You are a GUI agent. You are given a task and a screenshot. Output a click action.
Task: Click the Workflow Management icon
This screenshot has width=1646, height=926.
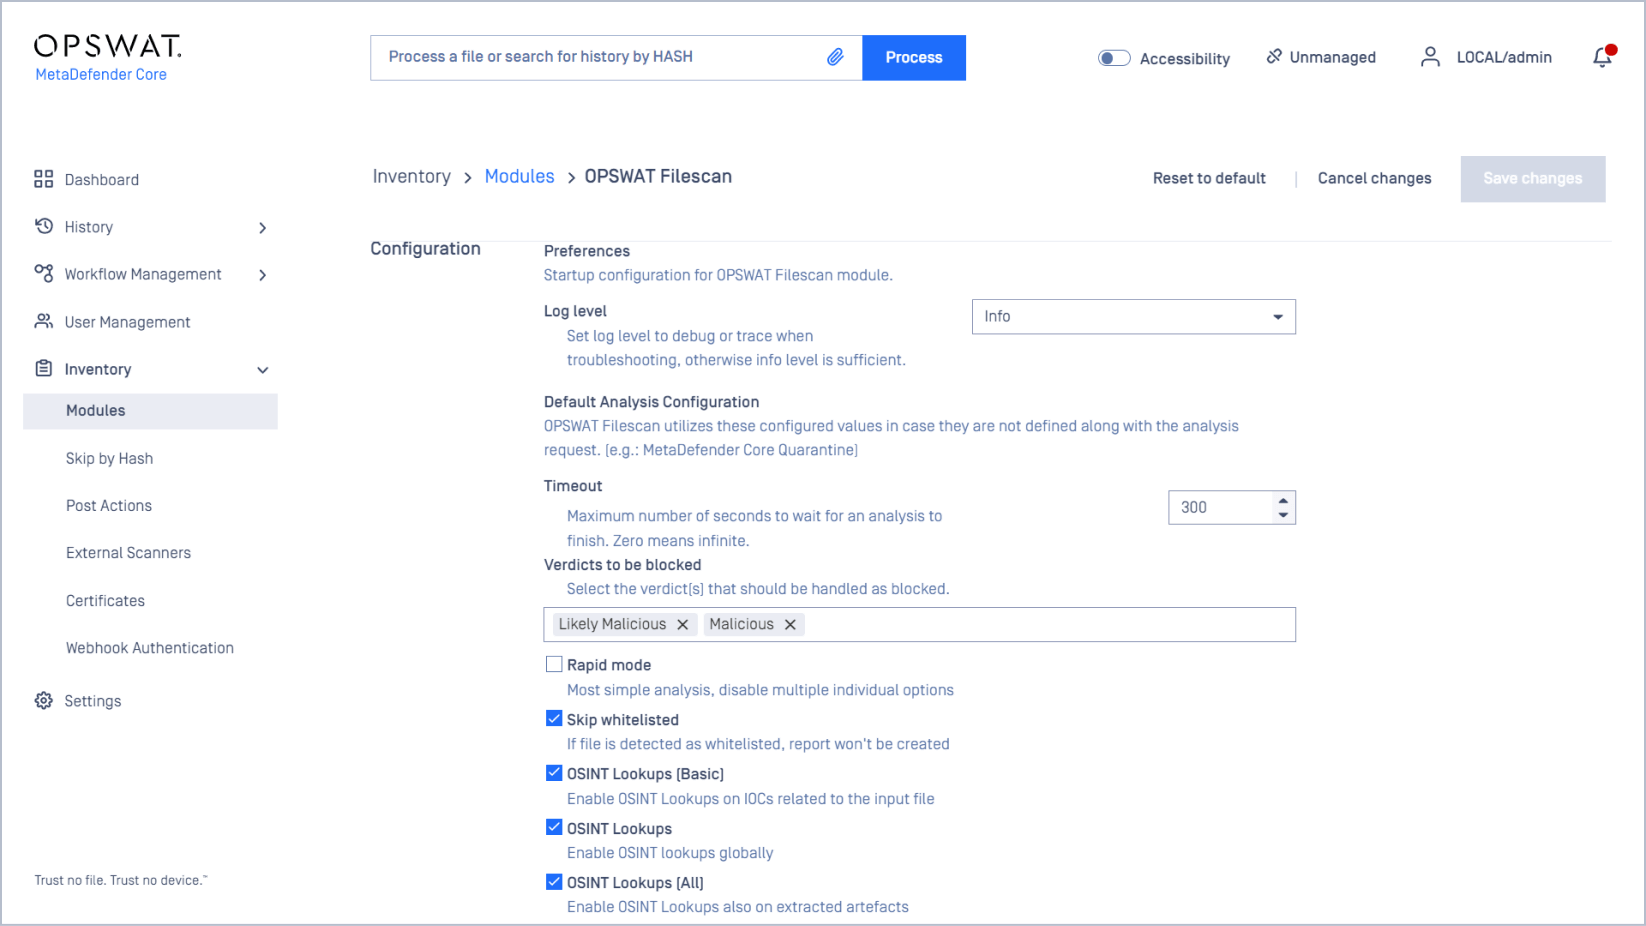pos(43,273)
